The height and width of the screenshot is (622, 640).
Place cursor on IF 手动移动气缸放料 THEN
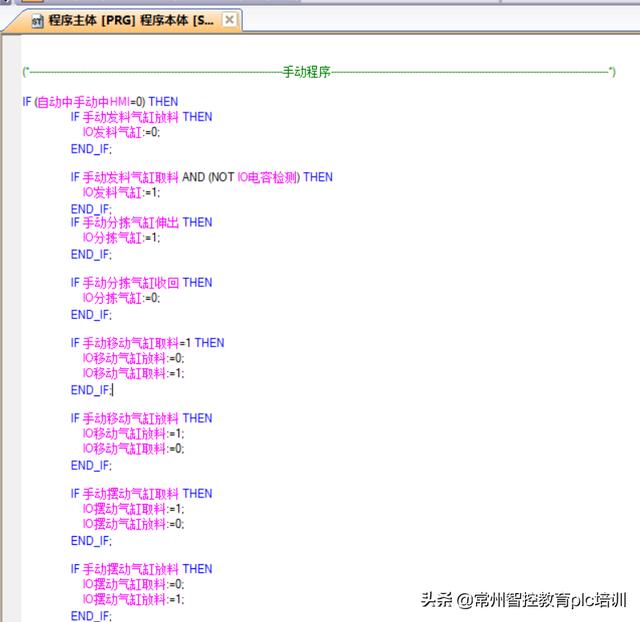[x=141, y=418]
